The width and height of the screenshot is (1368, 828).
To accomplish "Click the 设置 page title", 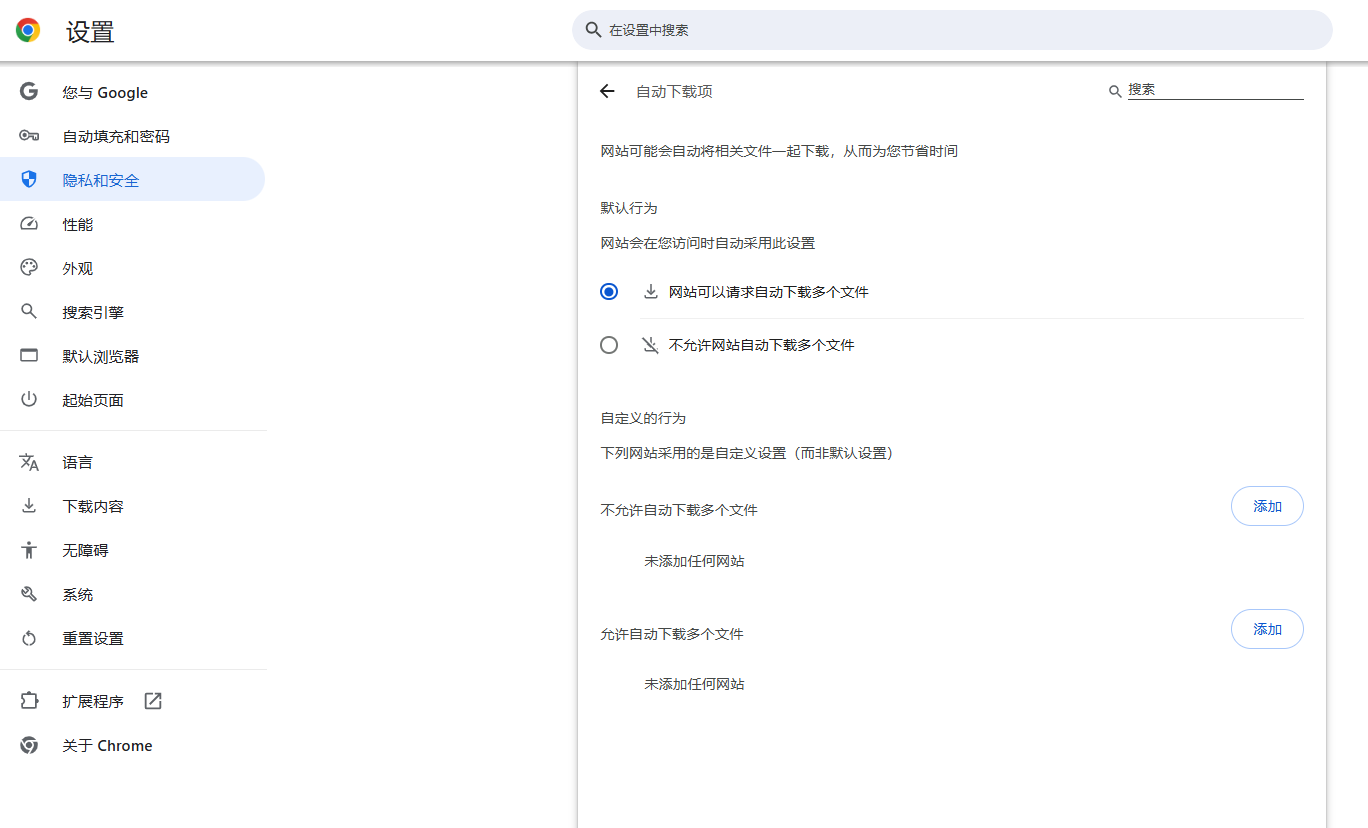I will coord(90,32).
